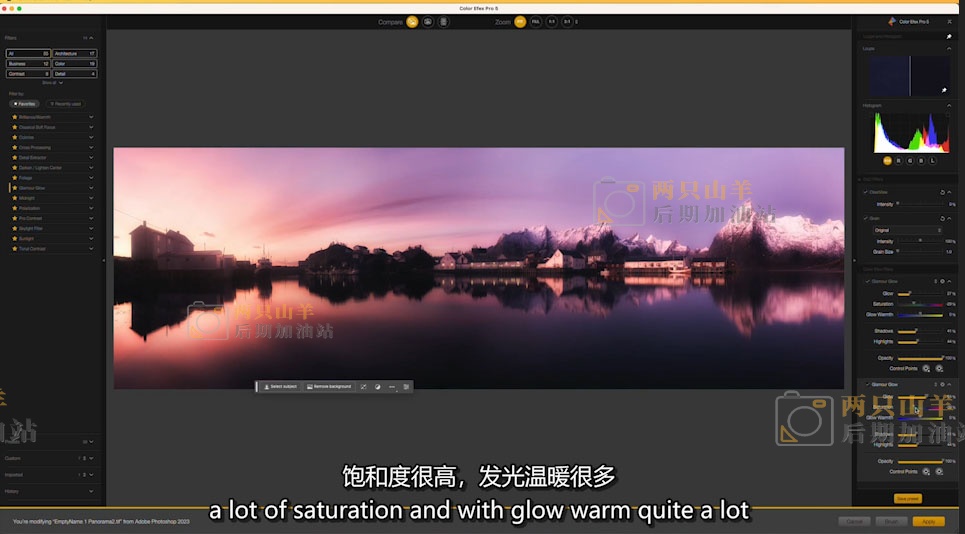965x534 pixels.
Task: Show the red histogram channel
Action: point(899,160)
